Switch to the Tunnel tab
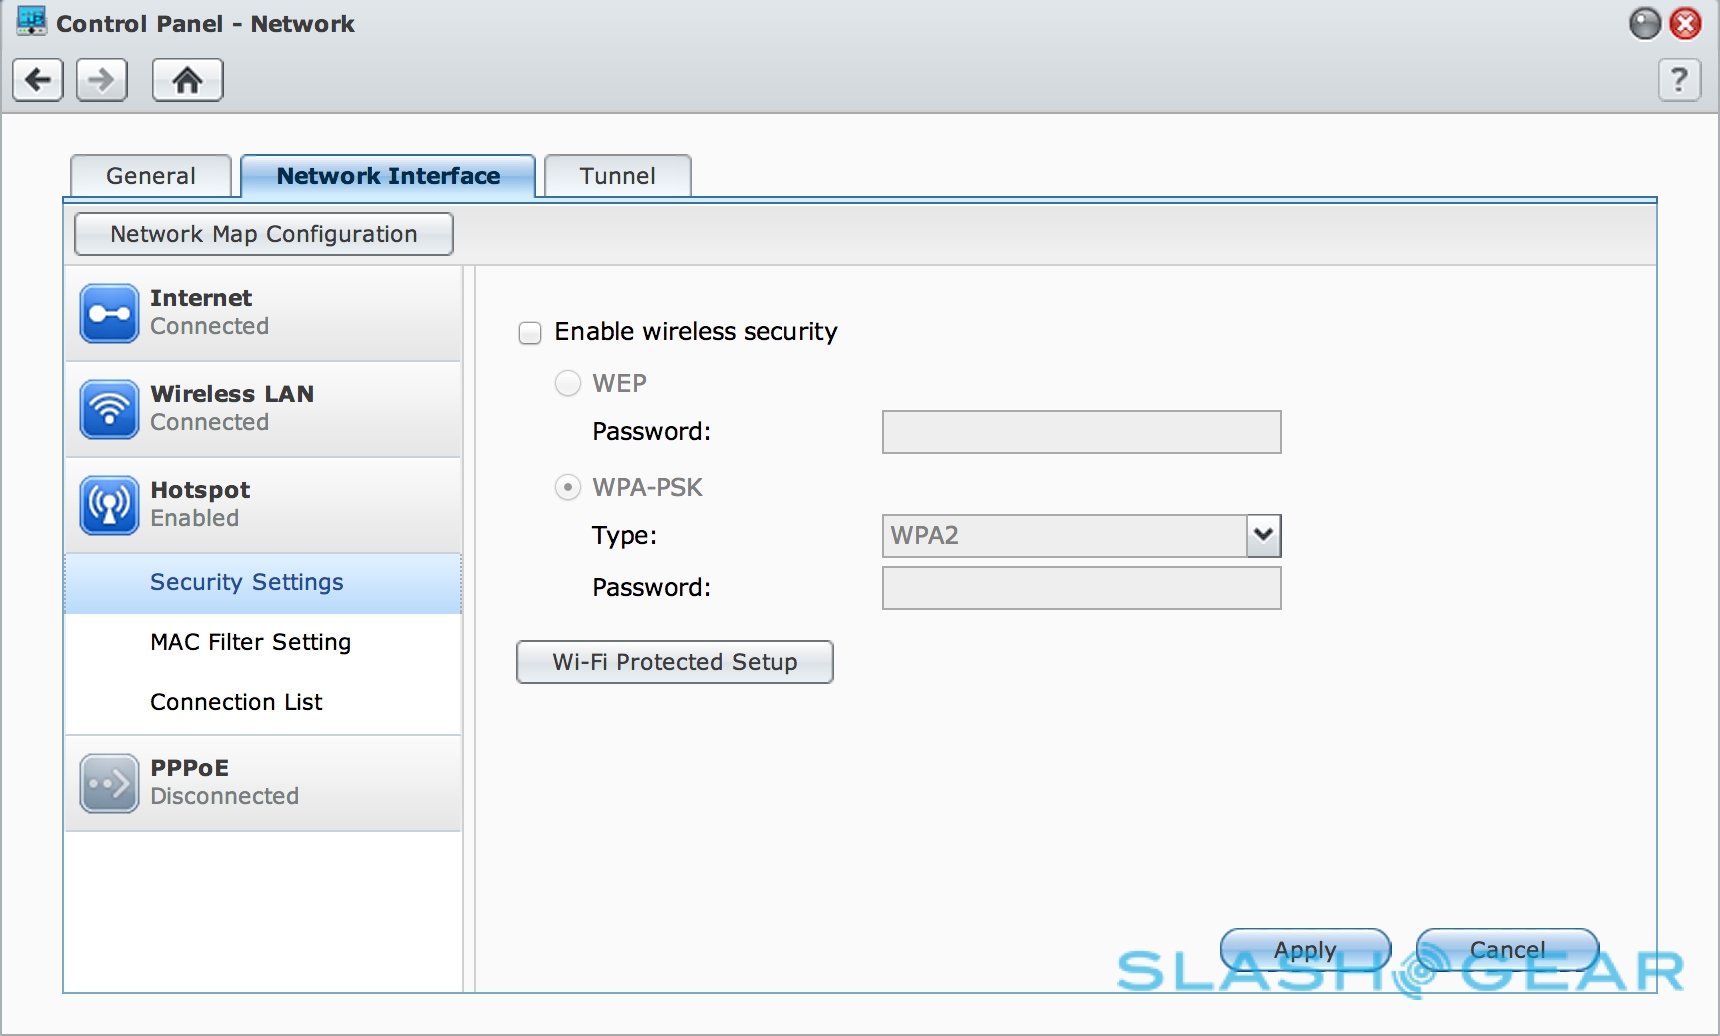 617,176
